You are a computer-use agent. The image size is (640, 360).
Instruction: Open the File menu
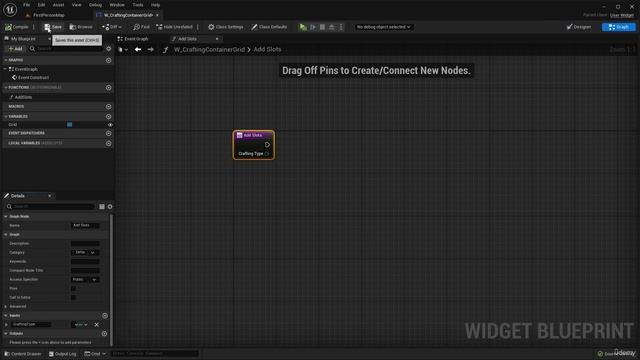[x=27, y=5]
